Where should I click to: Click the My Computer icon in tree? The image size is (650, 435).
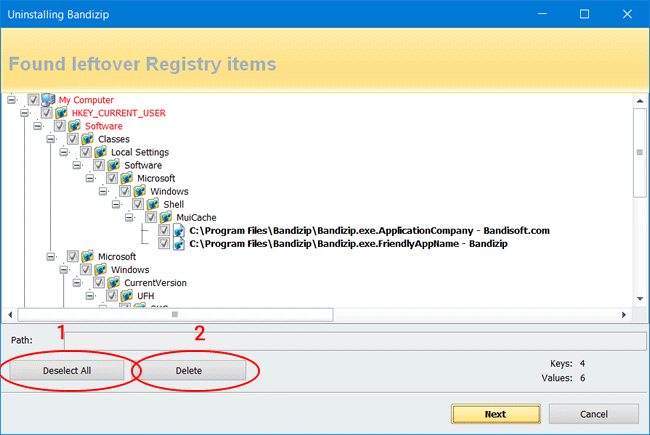48,99
